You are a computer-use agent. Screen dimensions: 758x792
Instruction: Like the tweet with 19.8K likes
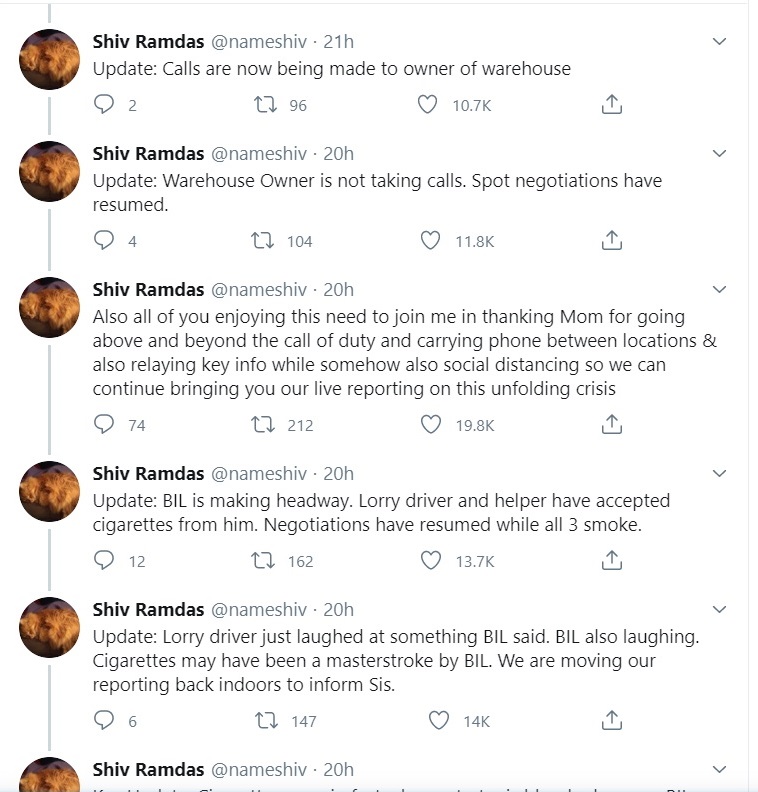pos(431,424)
